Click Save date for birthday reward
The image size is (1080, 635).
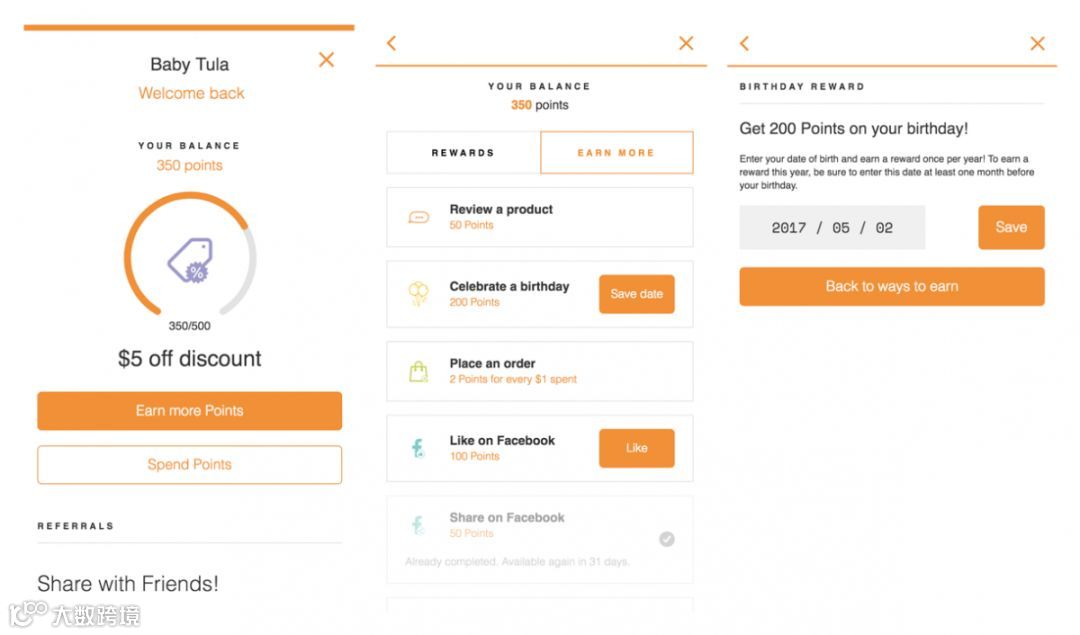pos(636,294)
